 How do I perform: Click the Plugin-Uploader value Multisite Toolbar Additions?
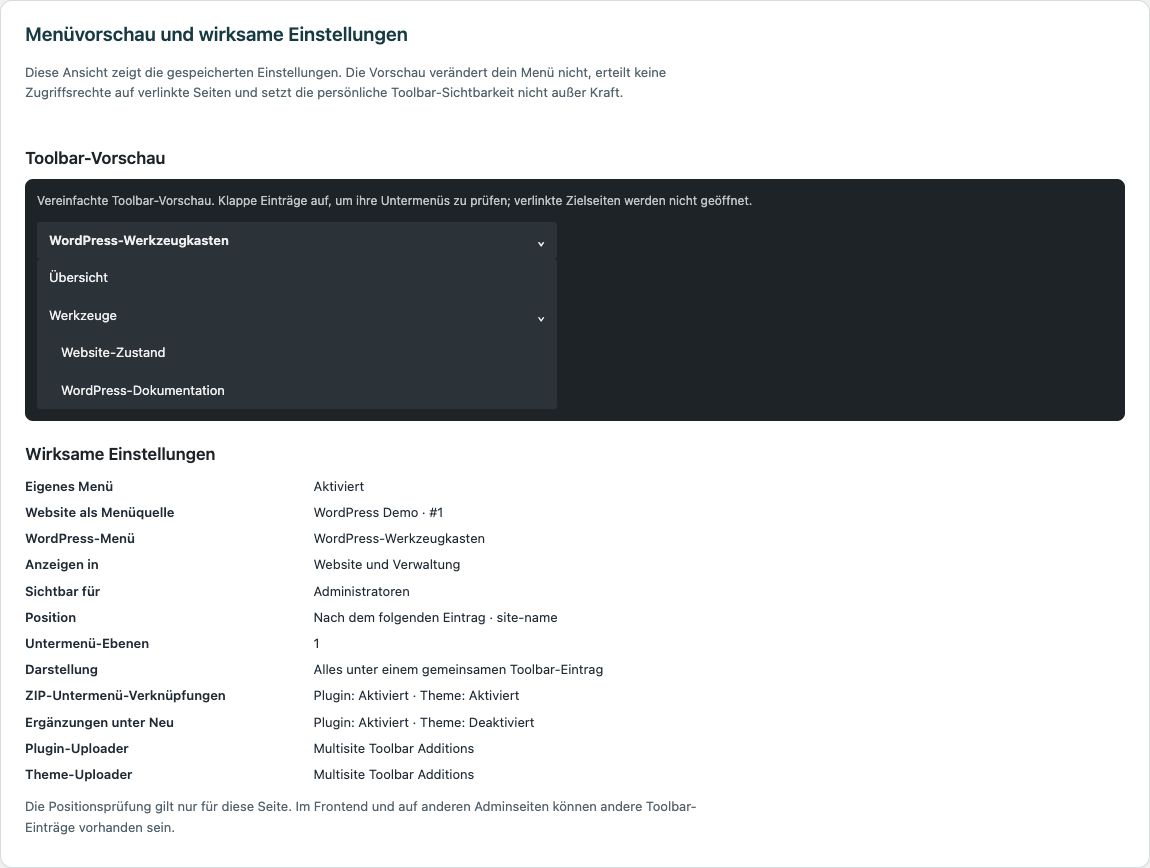point(394,748)
